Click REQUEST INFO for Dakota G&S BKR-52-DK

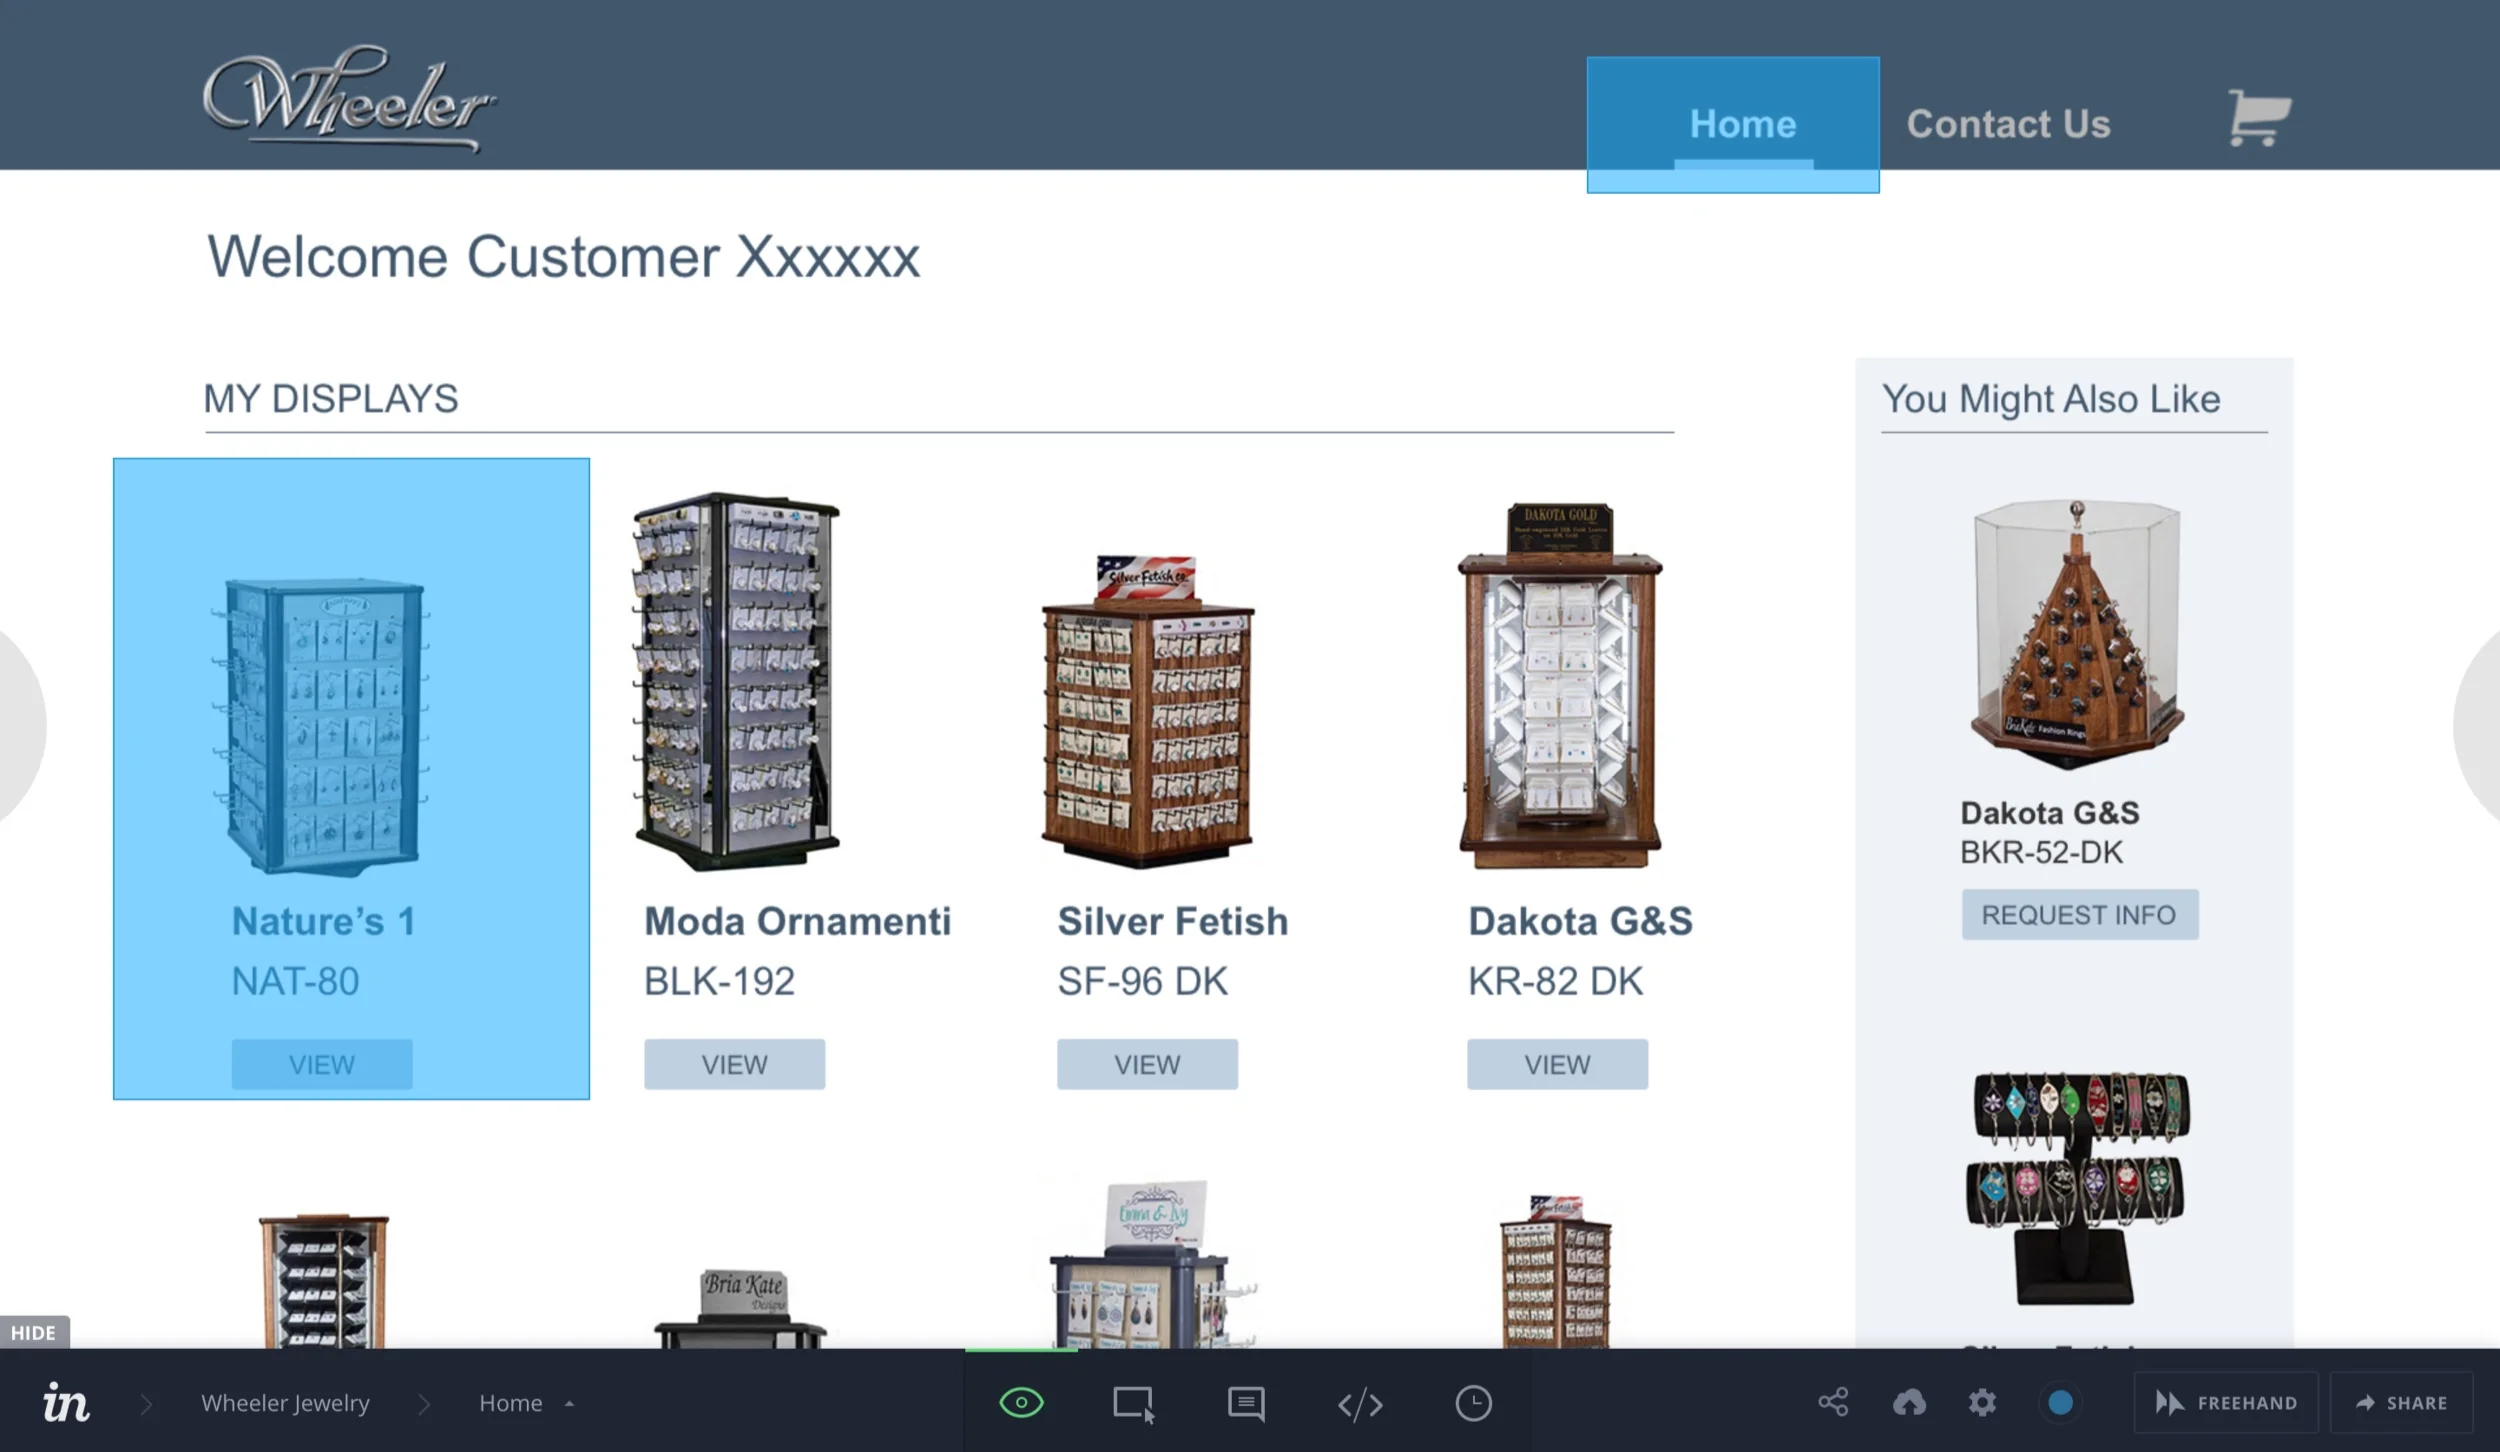pos(2080,914)
